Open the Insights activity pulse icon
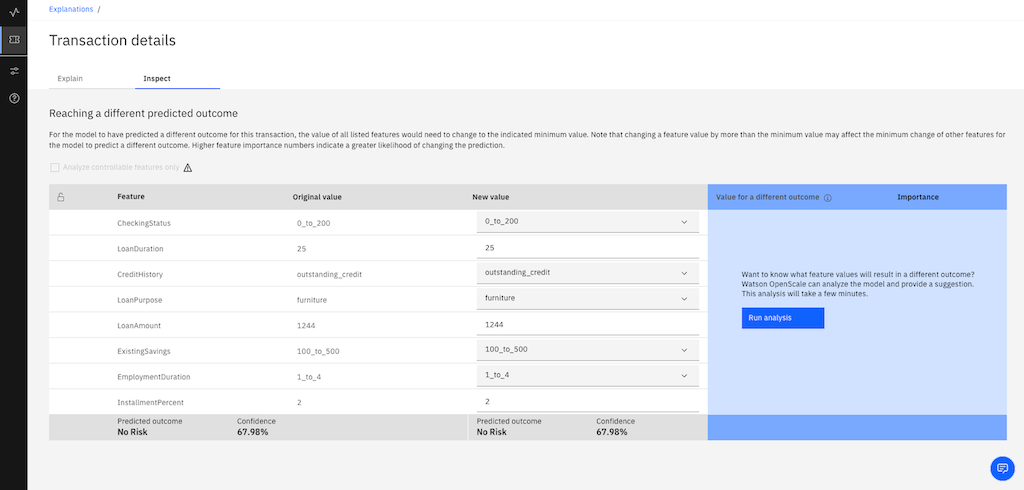 (x=14, y=12)
